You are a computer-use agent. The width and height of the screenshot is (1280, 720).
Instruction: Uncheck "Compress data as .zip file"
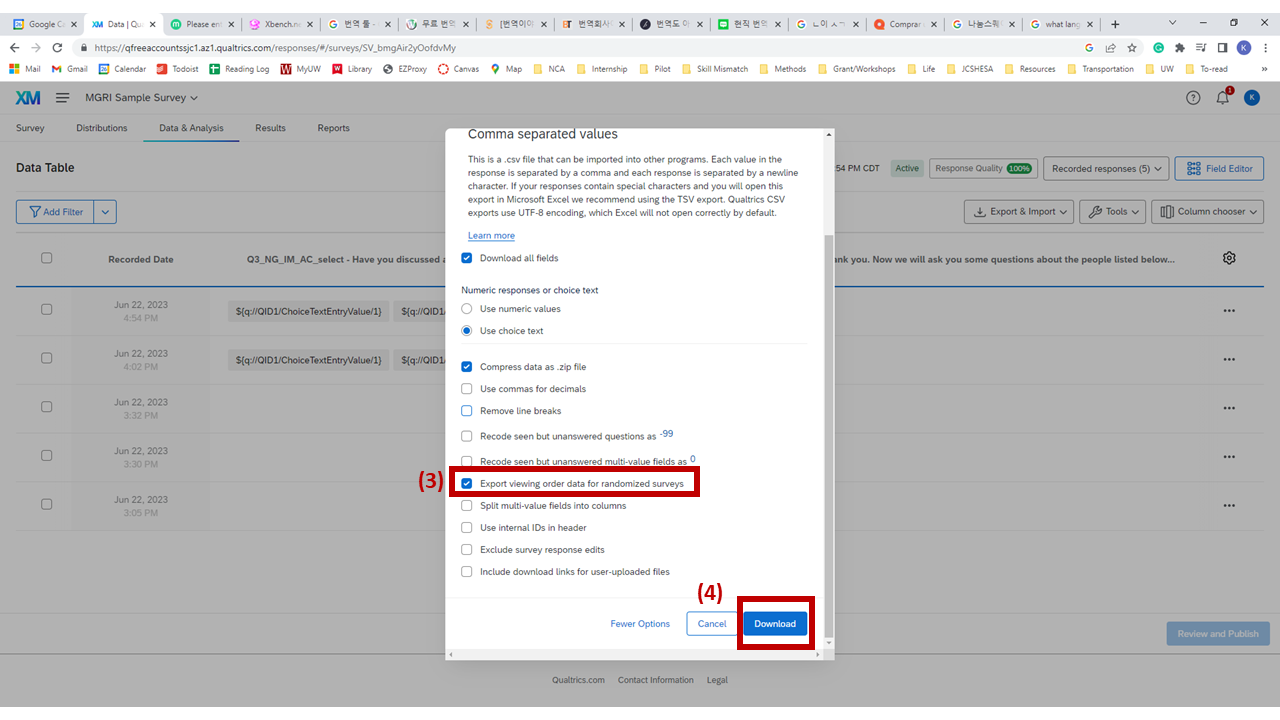(x=466, y=366)
